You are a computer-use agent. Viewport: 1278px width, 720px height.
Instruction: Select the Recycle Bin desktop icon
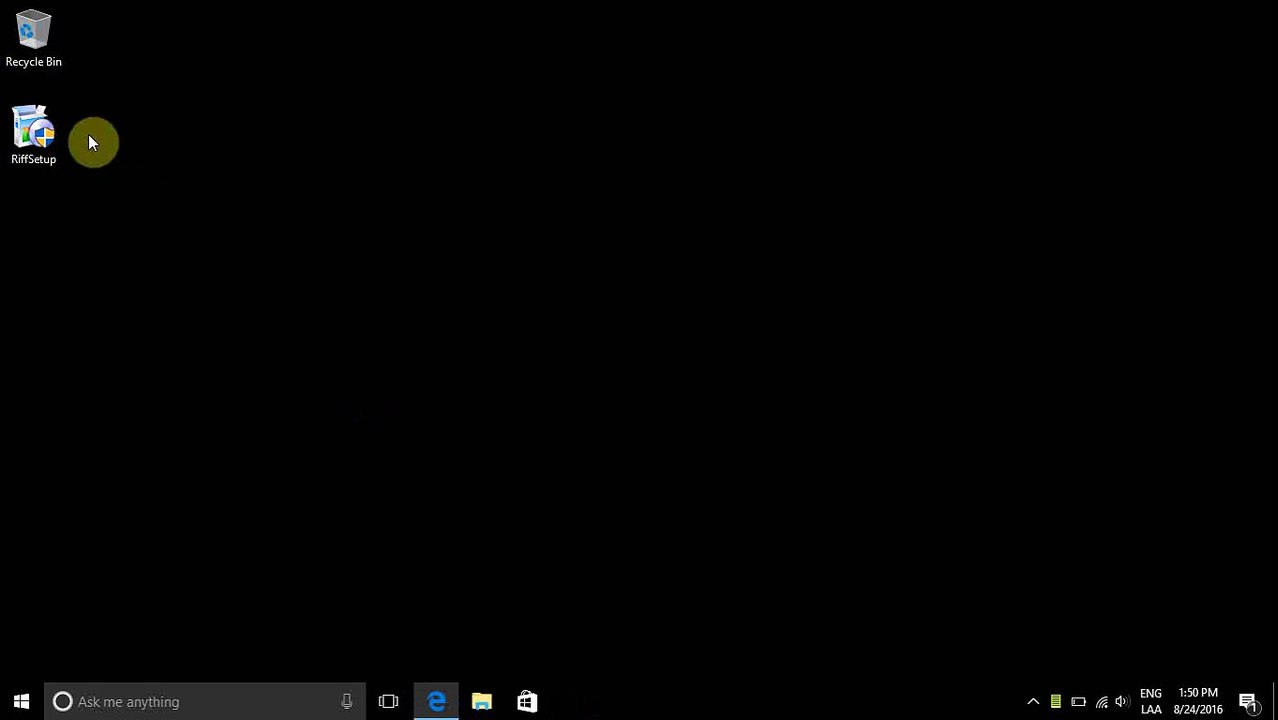(x=33, y=39)
